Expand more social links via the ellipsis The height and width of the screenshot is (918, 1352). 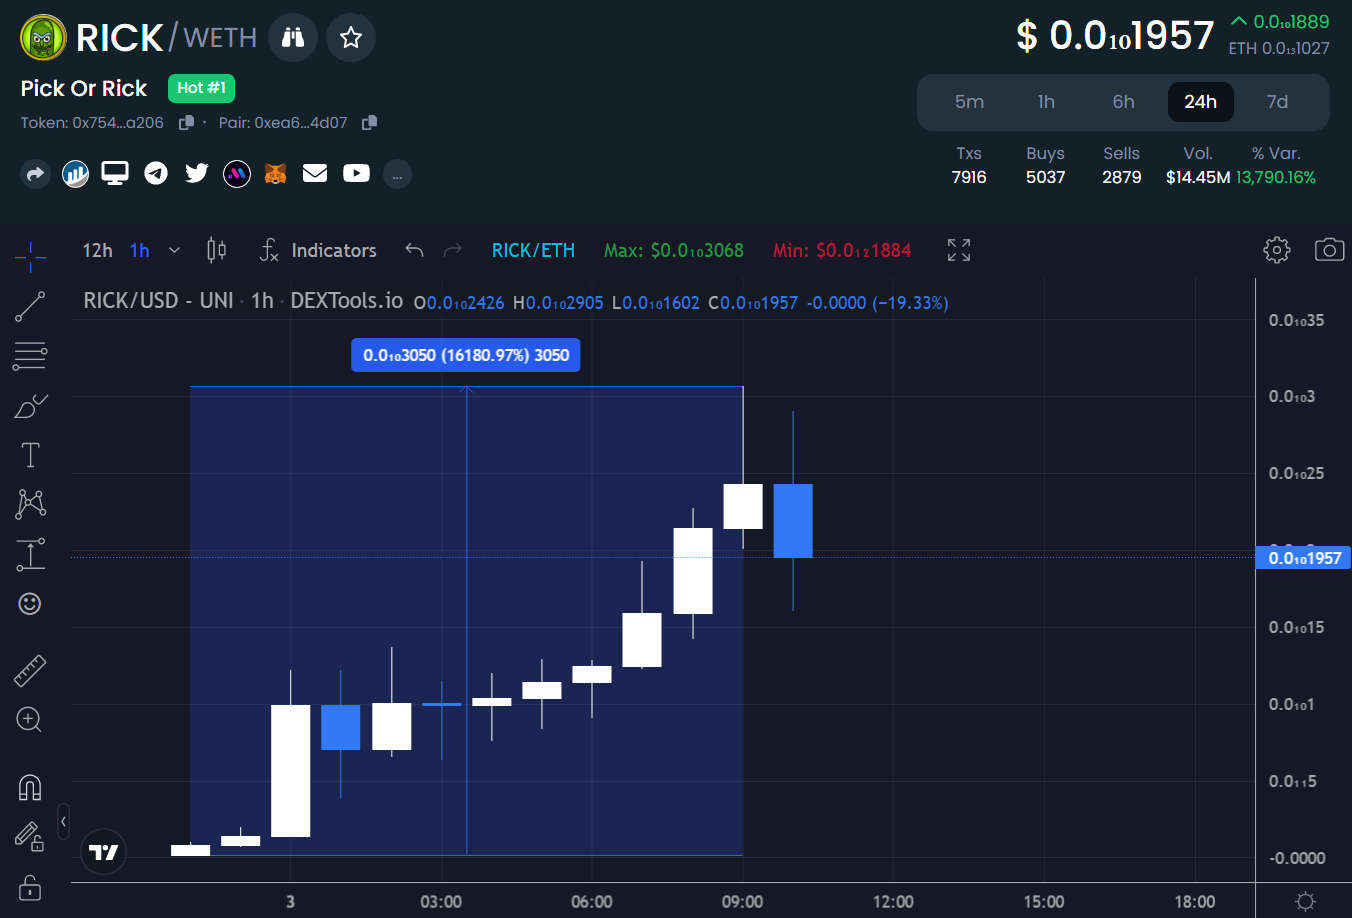(x=397, y=173)
